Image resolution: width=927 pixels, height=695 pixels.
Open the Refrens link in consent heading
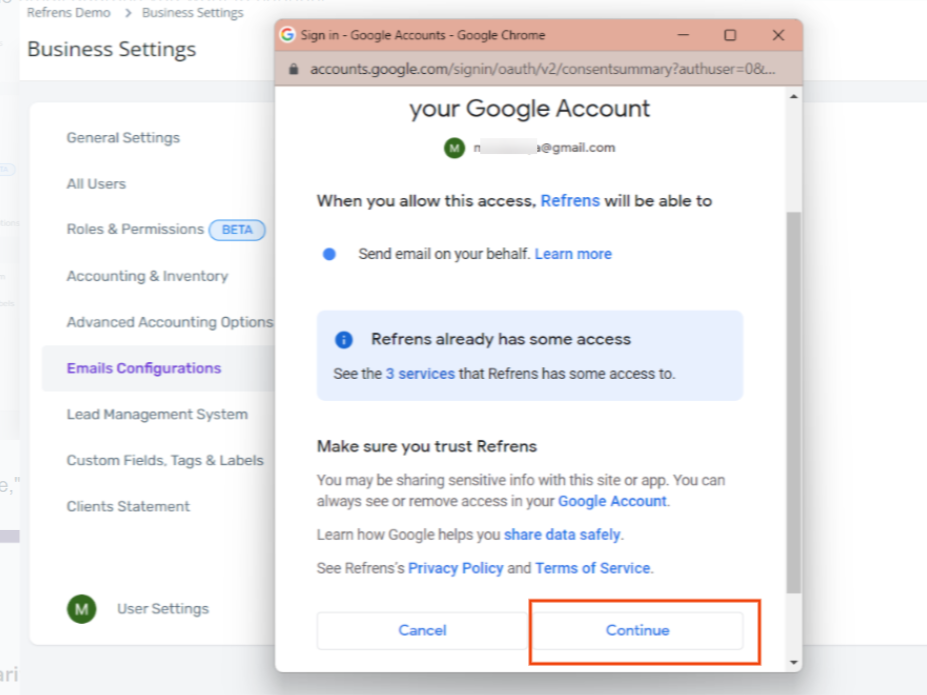tap(570, 201)
